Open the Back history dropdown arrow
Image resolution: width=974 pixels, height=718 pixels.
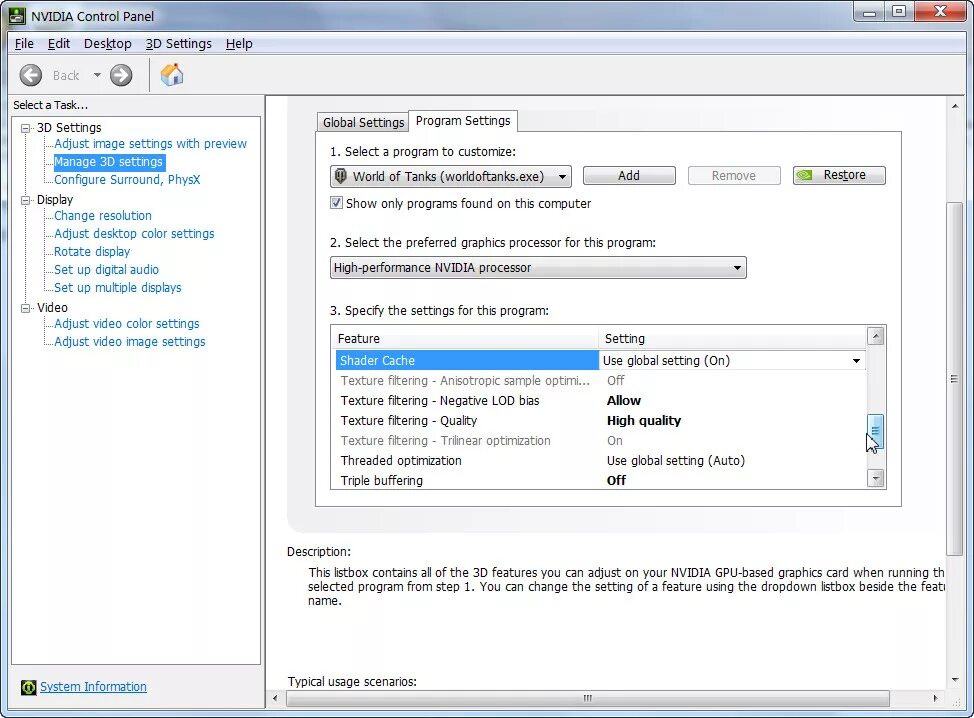point(97,75)
